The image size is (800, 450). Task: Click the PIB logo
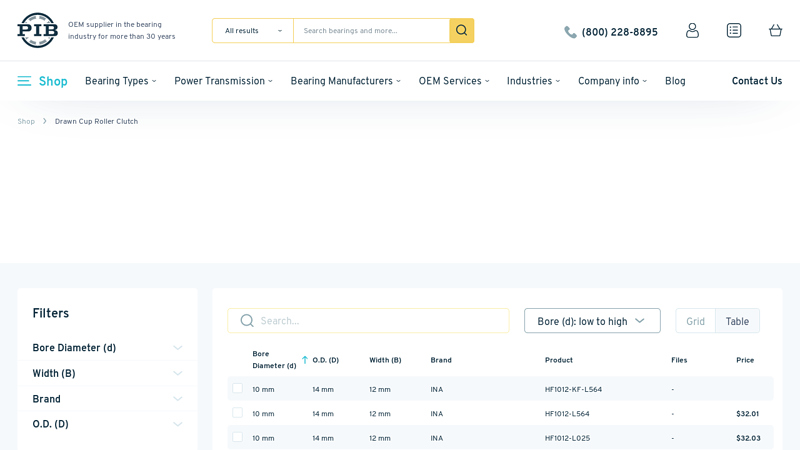[37, 30]
